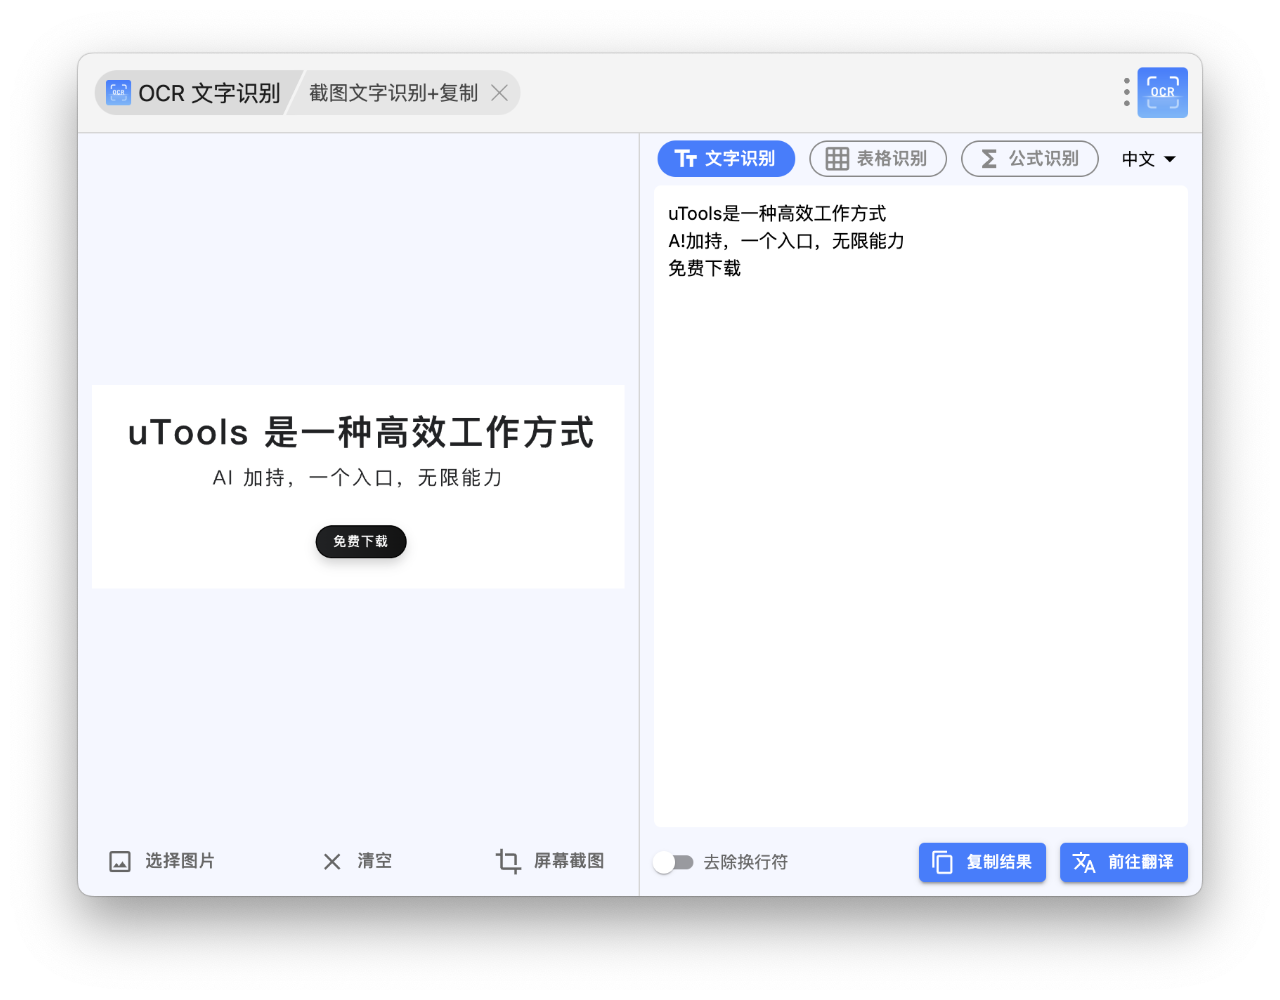This screenshot has width=1280, height=1000.
Task: Click result line 'uTools是一种高效工作方式'
Action: tap(777, 214)
